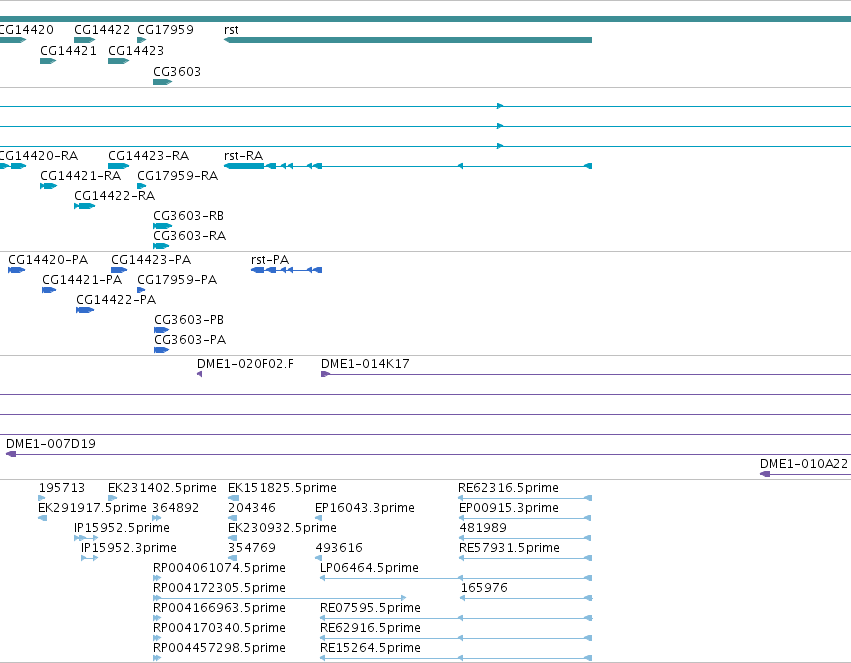Click the RP004061074.5prime EST label
The height and width of the screenshot is (663, 851).
219,569
